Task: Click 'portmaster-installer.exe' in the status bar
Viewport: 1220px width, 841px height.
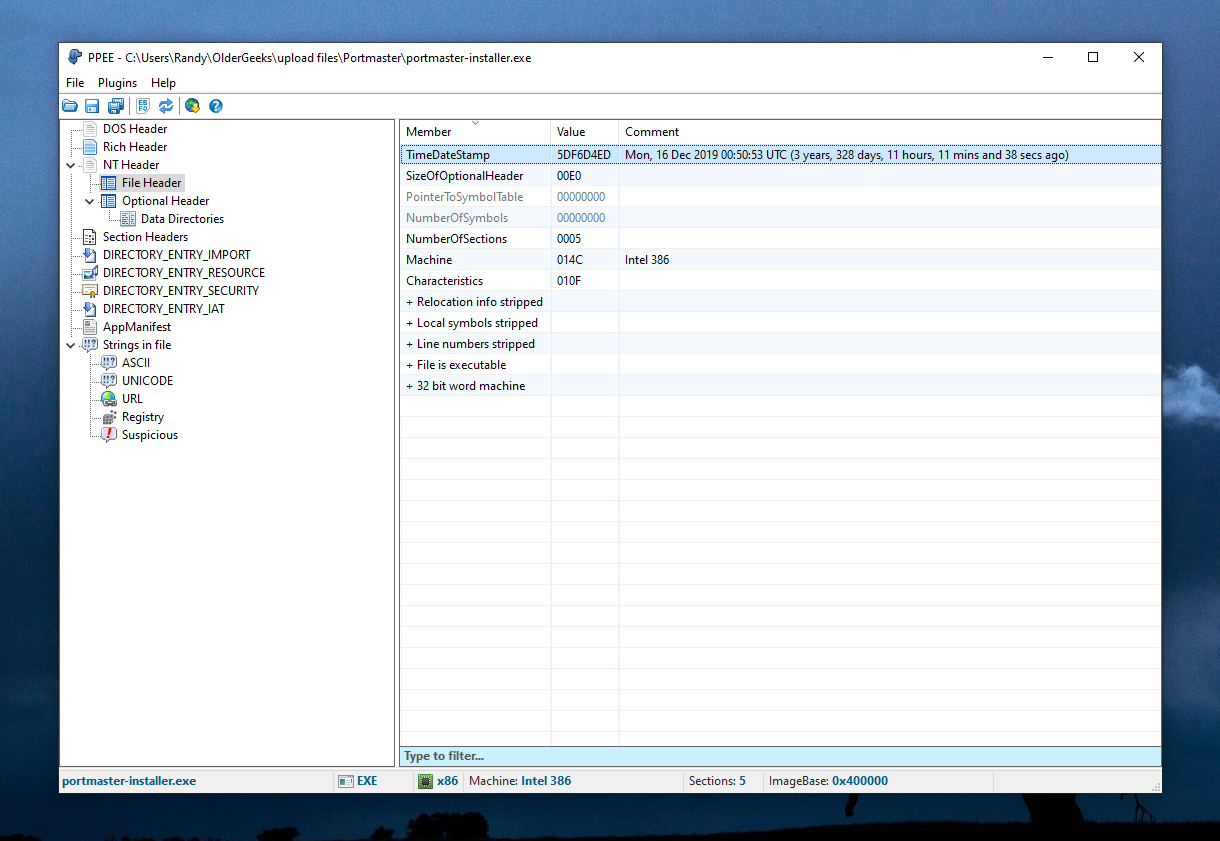Action: (x=129, y=781)
